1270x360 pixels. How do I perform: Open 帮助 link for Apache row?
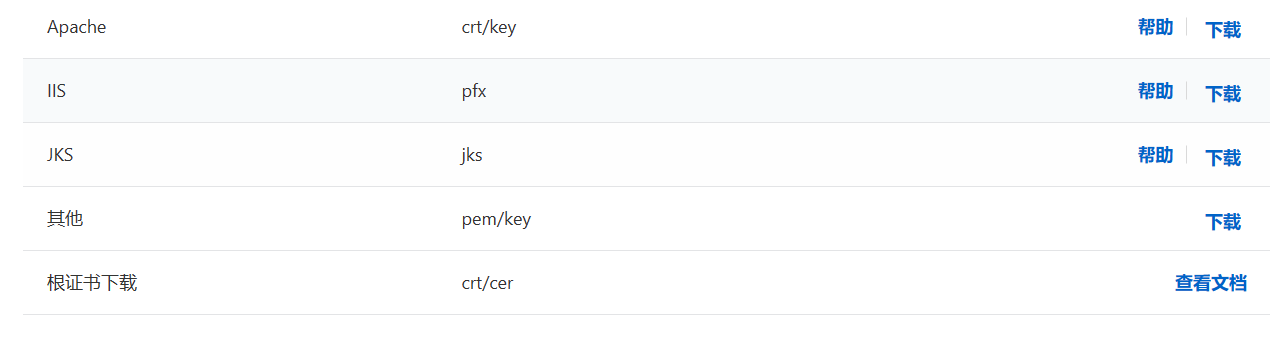[1155, 27]
